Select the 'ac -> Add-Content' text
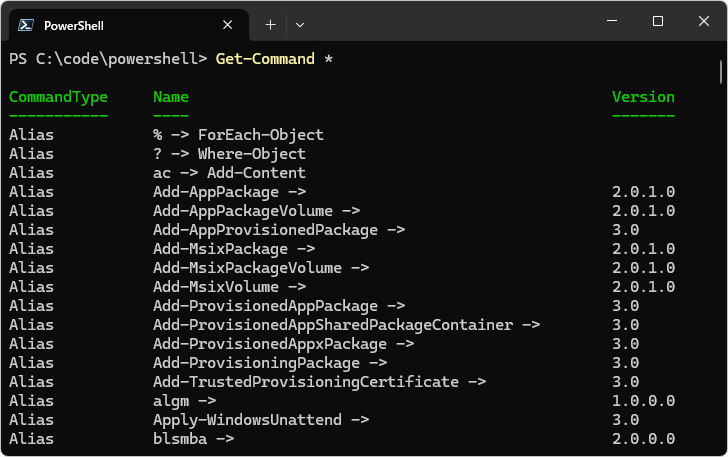This screenshot has height=457, width=728. [229, 173]
